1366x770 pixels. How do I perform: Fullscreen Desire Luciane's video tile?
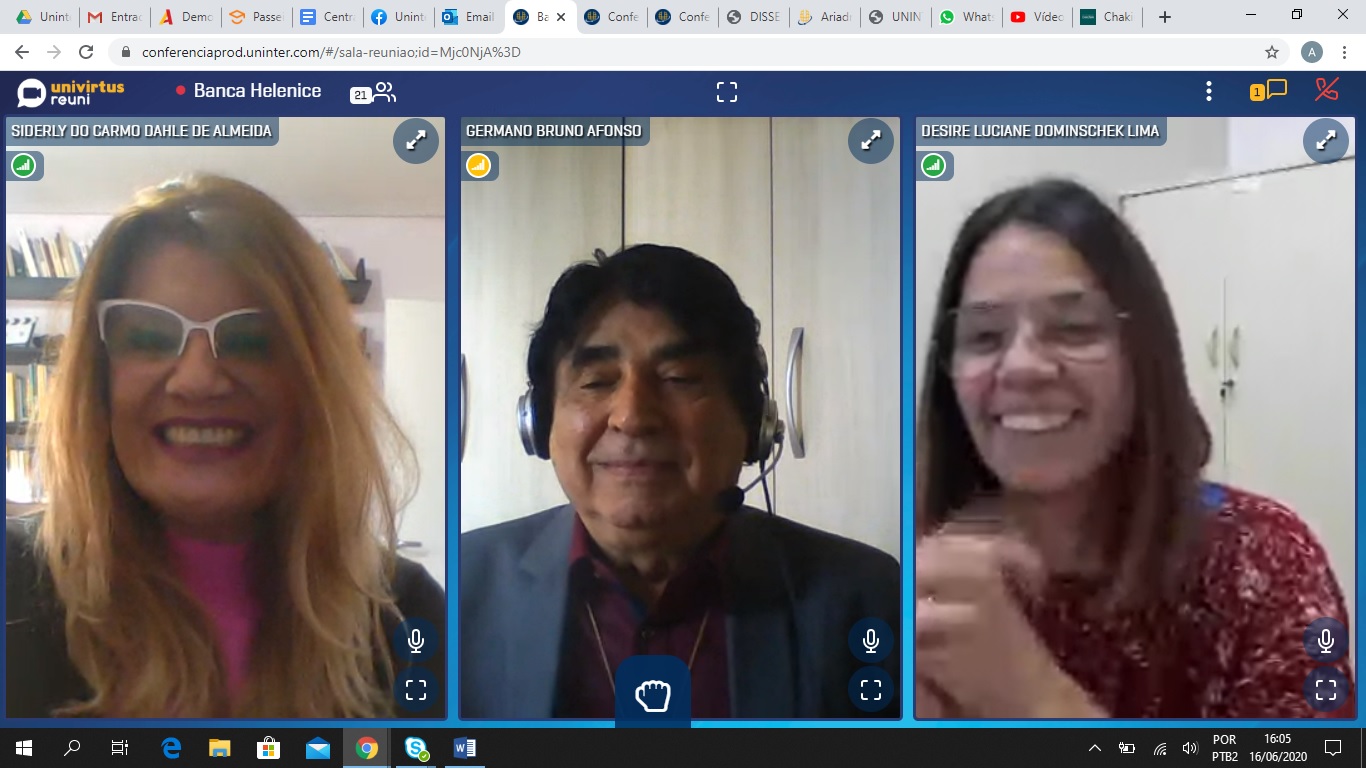(1325, 689)
